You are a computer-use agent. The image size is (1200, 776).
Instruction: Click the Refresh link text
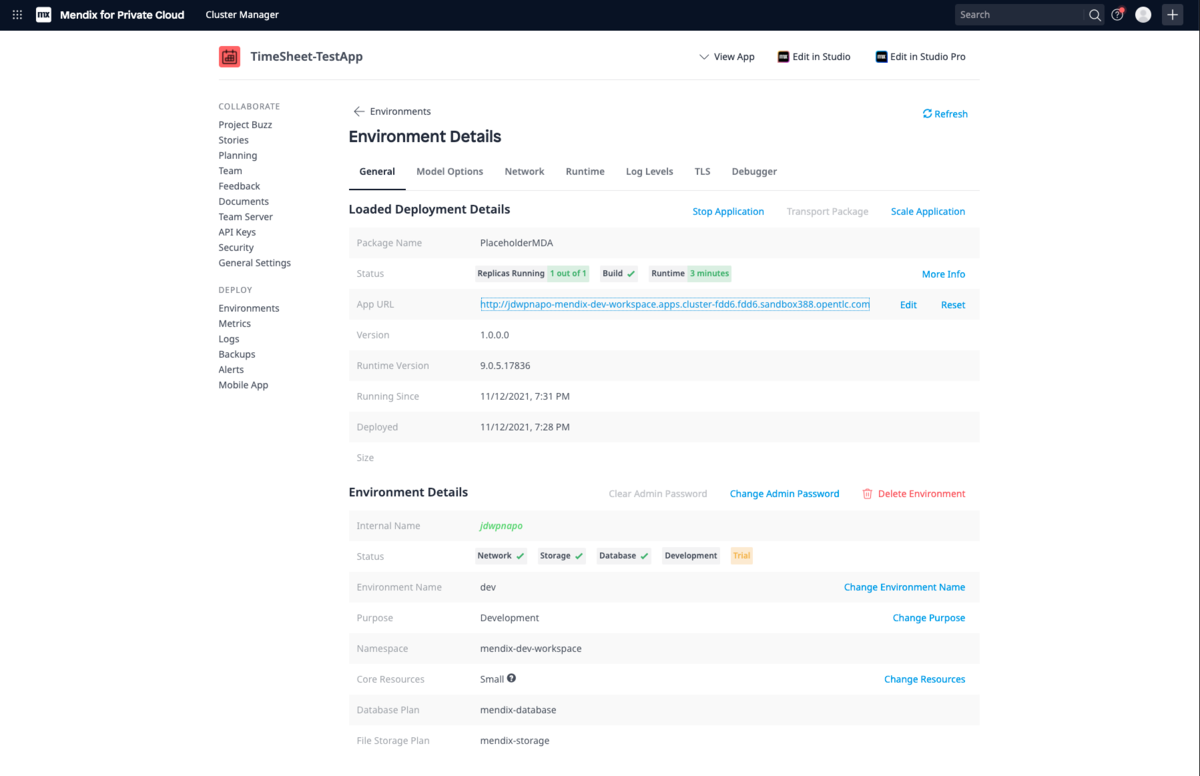(x=951, y=114)
